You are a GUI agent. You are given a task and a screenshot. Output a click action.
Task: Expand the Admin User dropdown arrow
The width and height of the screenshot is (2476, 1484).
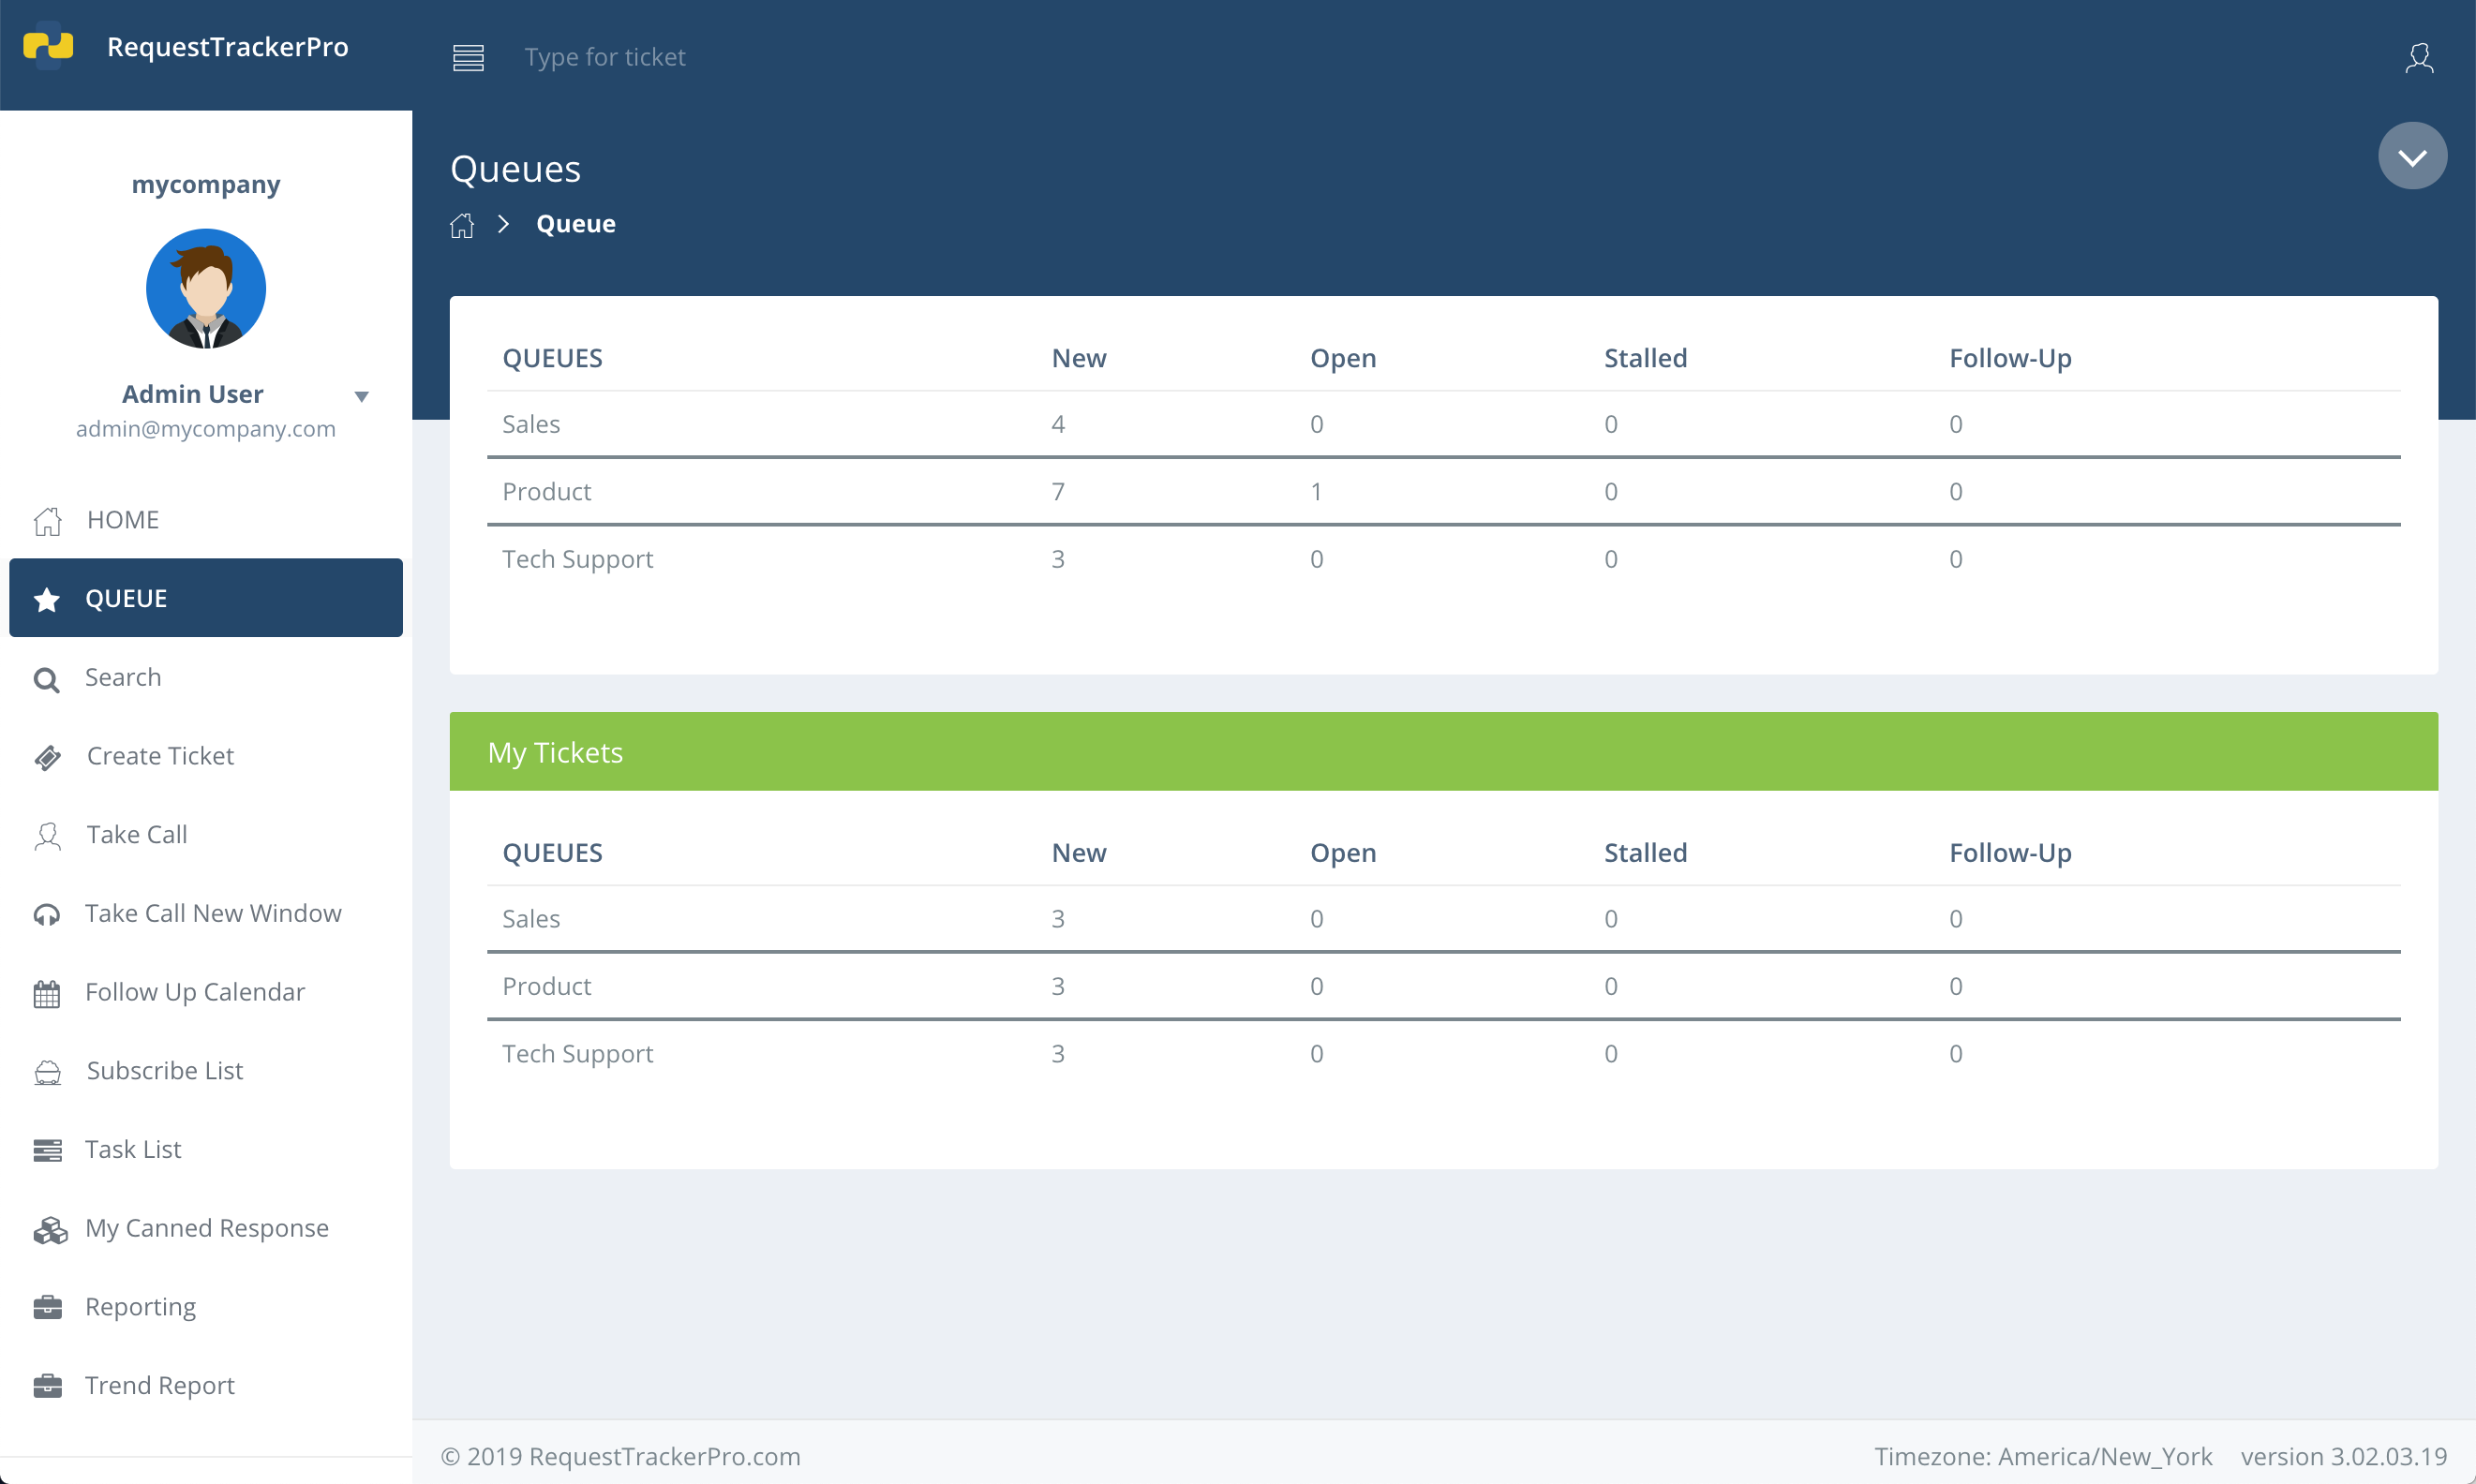coord(362,396)
